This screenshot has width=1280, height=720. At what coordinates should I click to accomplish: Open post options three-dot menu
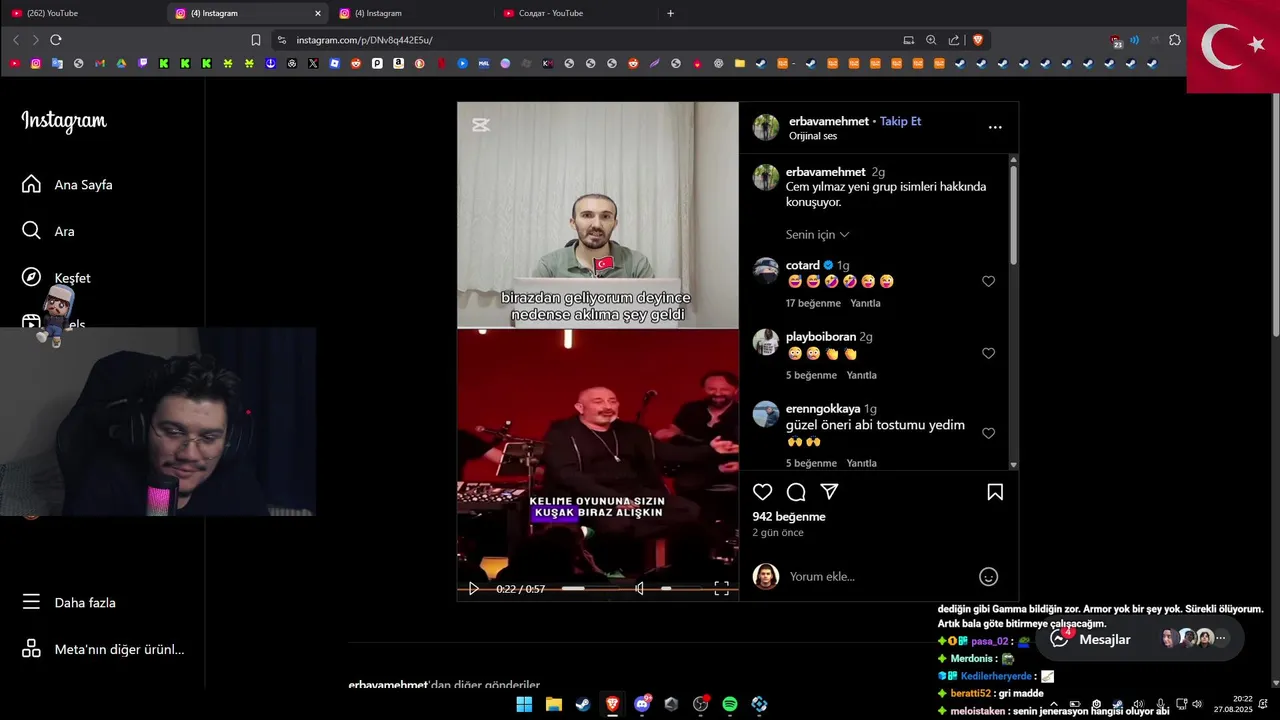pyautogui.click(x=995, y=127)
